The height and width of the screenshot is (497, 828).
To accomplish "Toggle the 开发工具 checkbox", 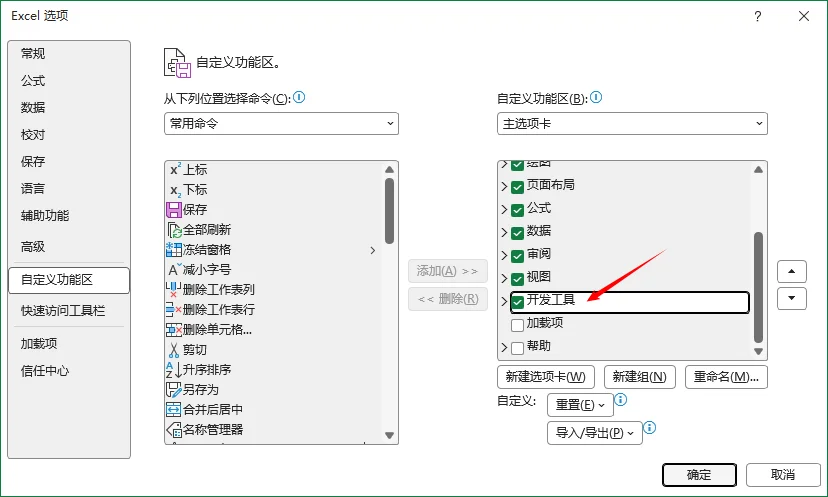I will pyautogui.click(x=518, y=302).
